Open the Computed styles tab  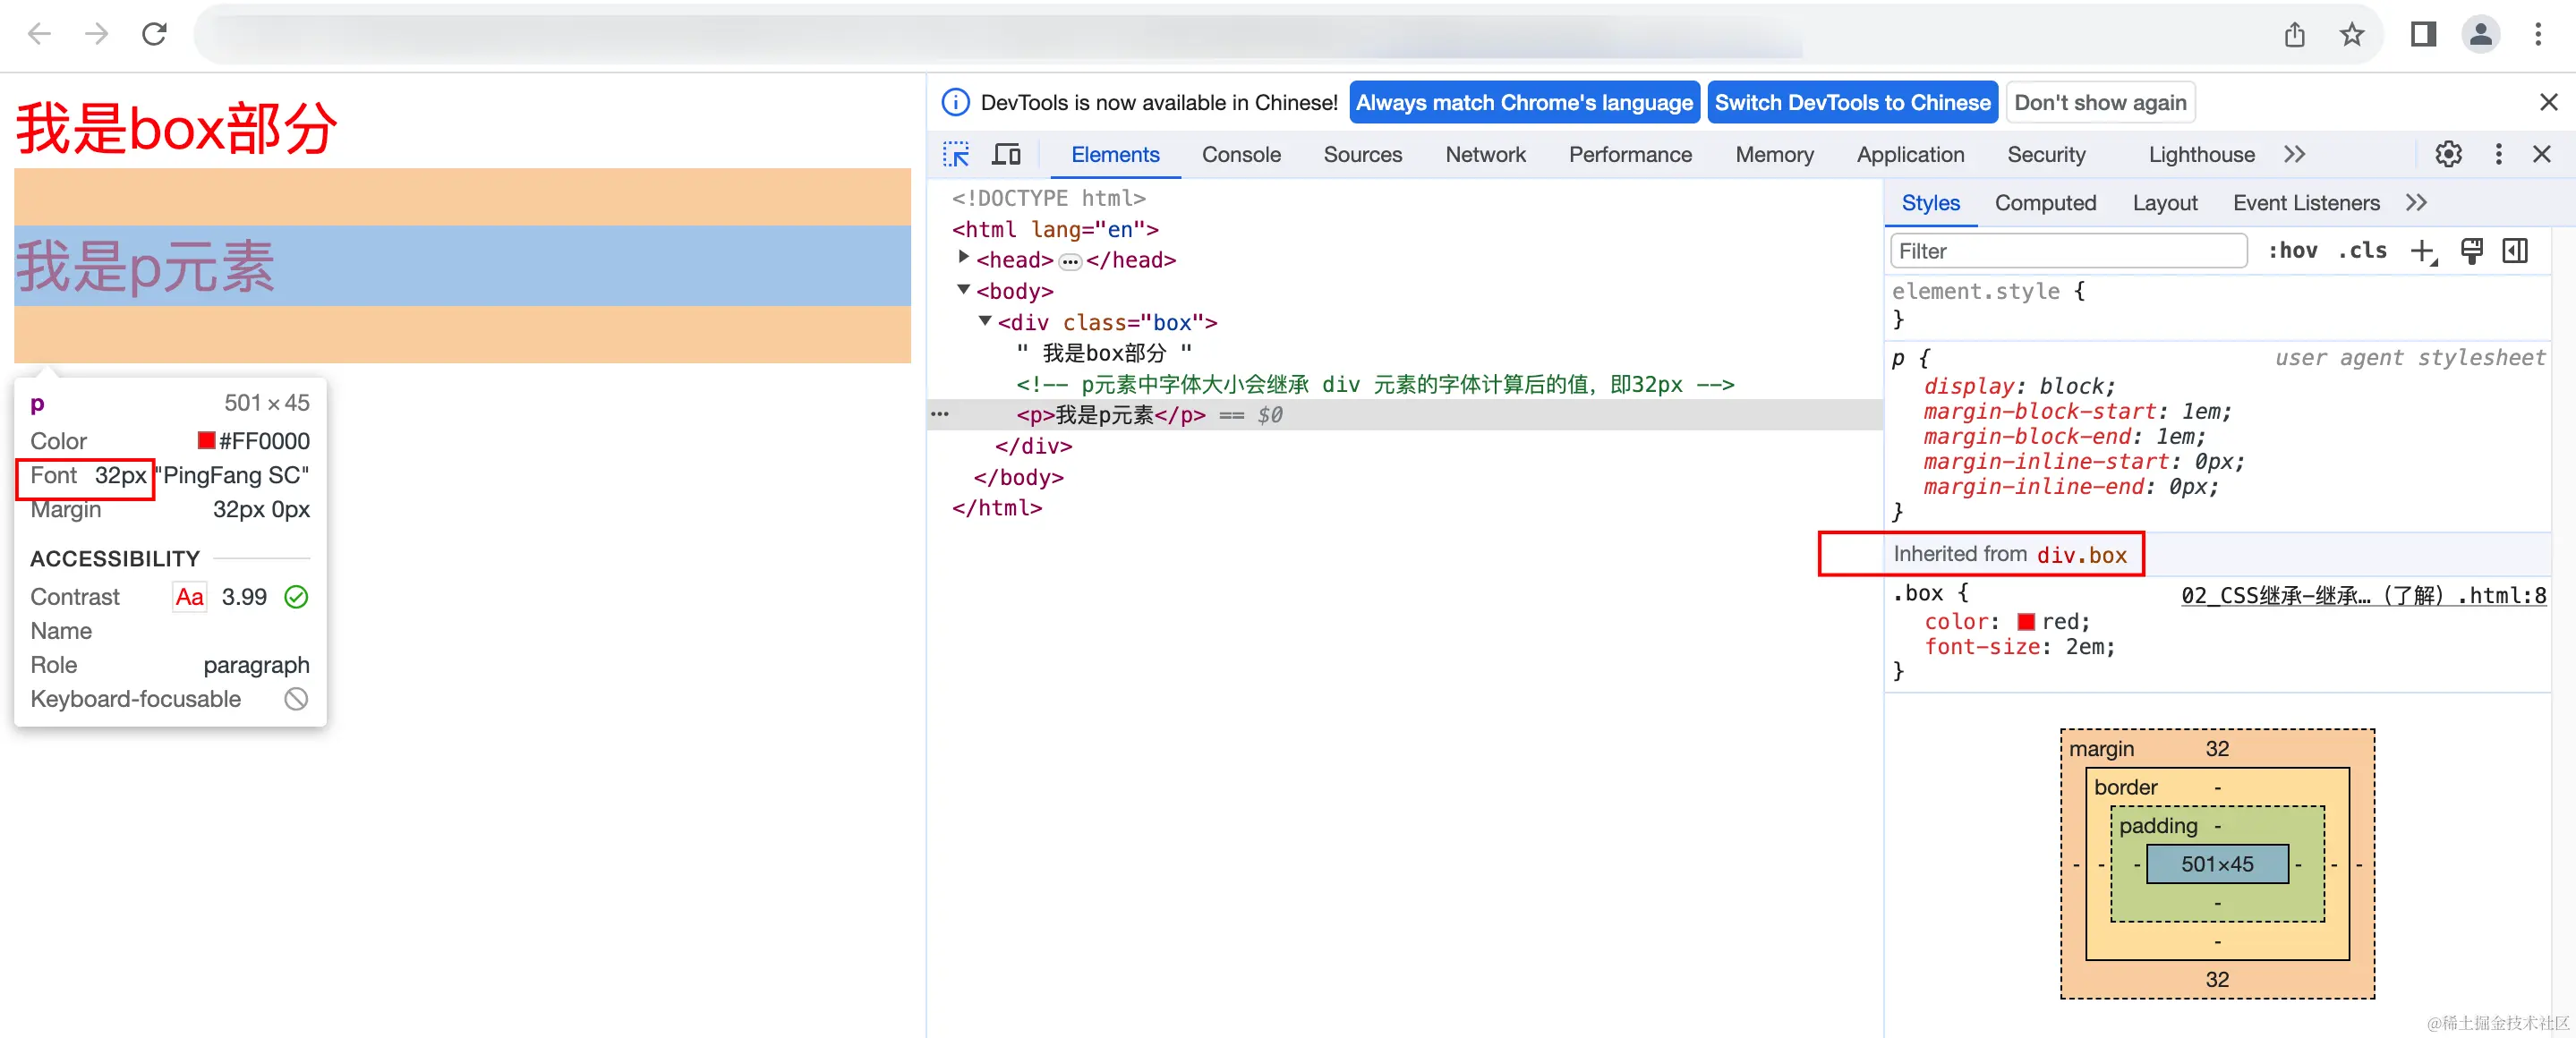(x=2045, y=203)
